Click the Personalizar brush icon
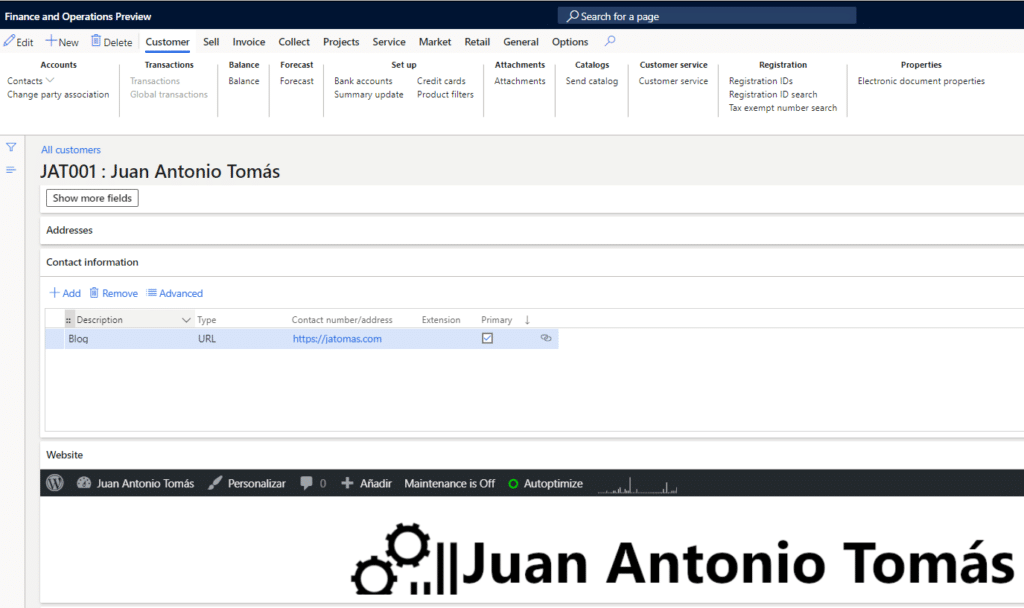This screenshot has width=1024, height=608. (x=215, y=483)
